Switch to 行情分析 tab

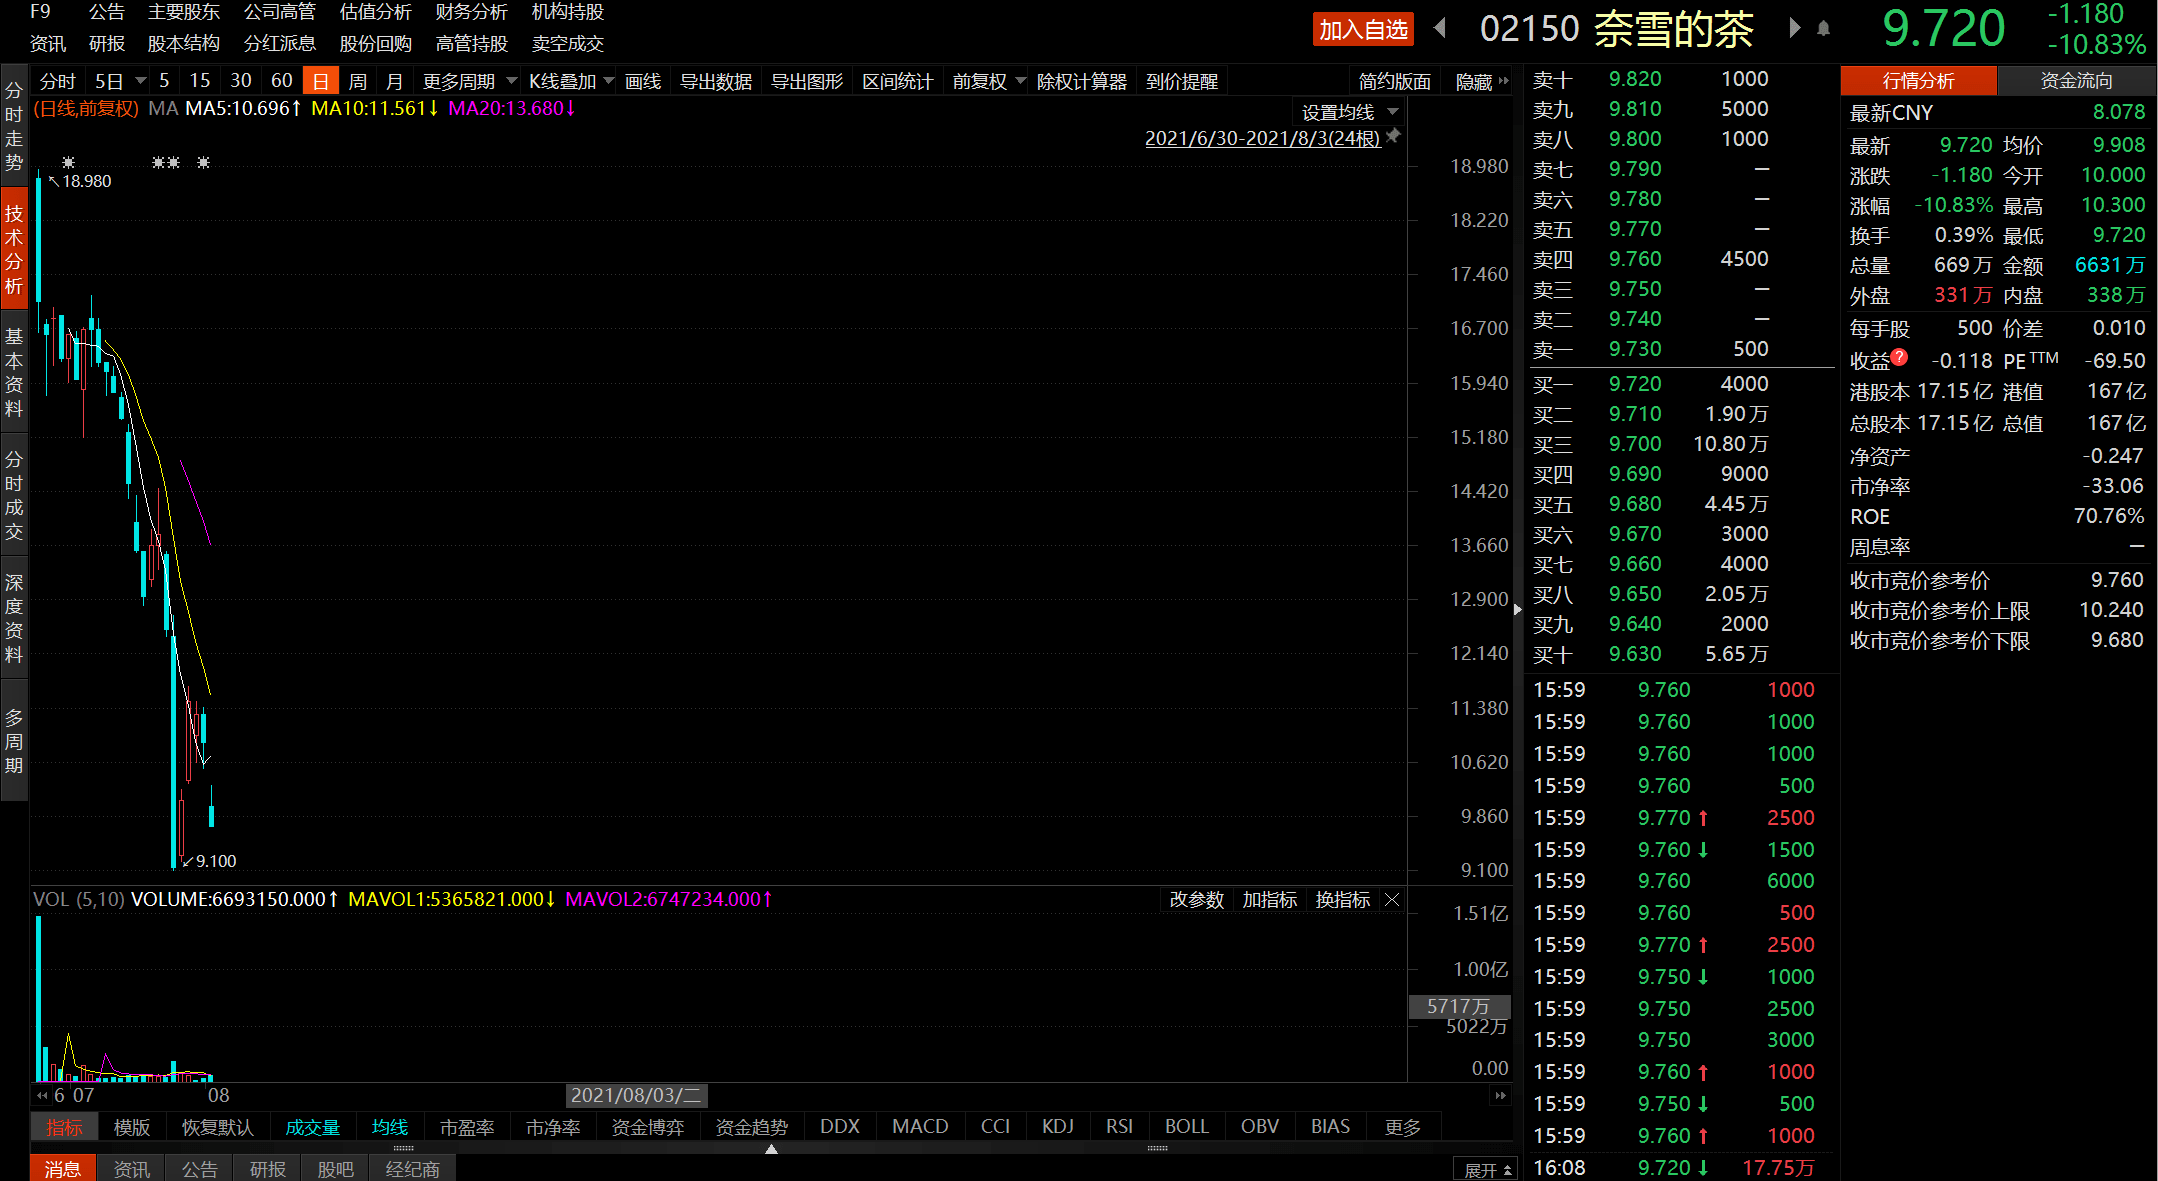pyautogui.click(x=1918, y=80)
